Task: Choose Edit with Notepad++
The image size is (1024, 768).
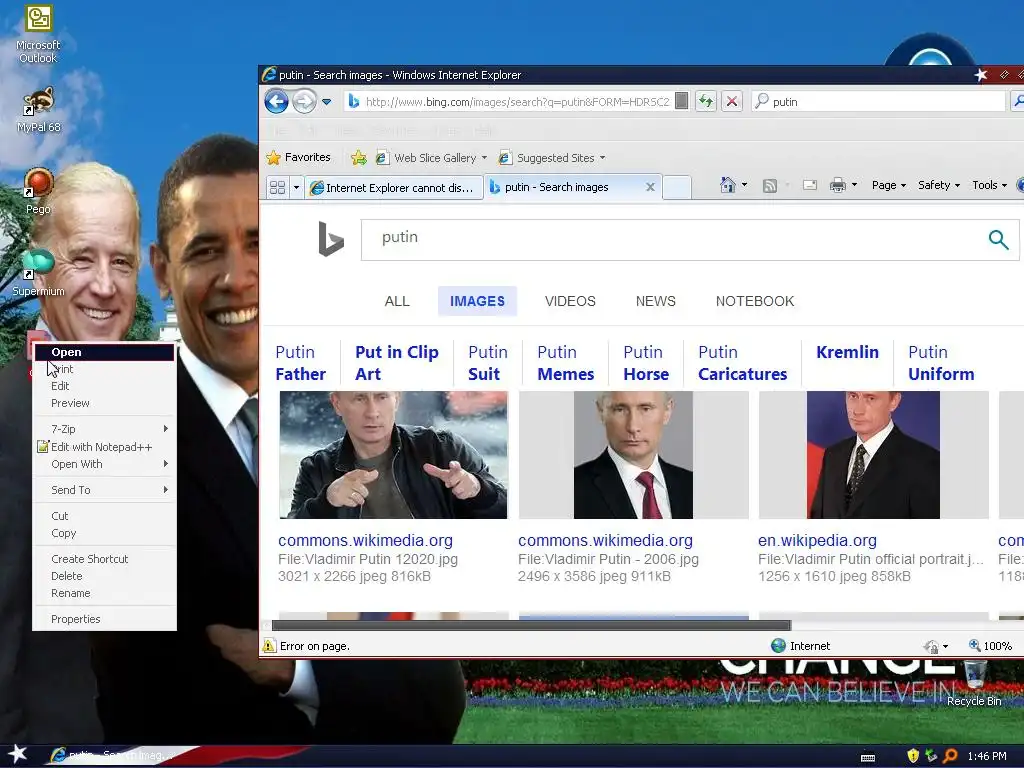Action: tap(104, 447)
